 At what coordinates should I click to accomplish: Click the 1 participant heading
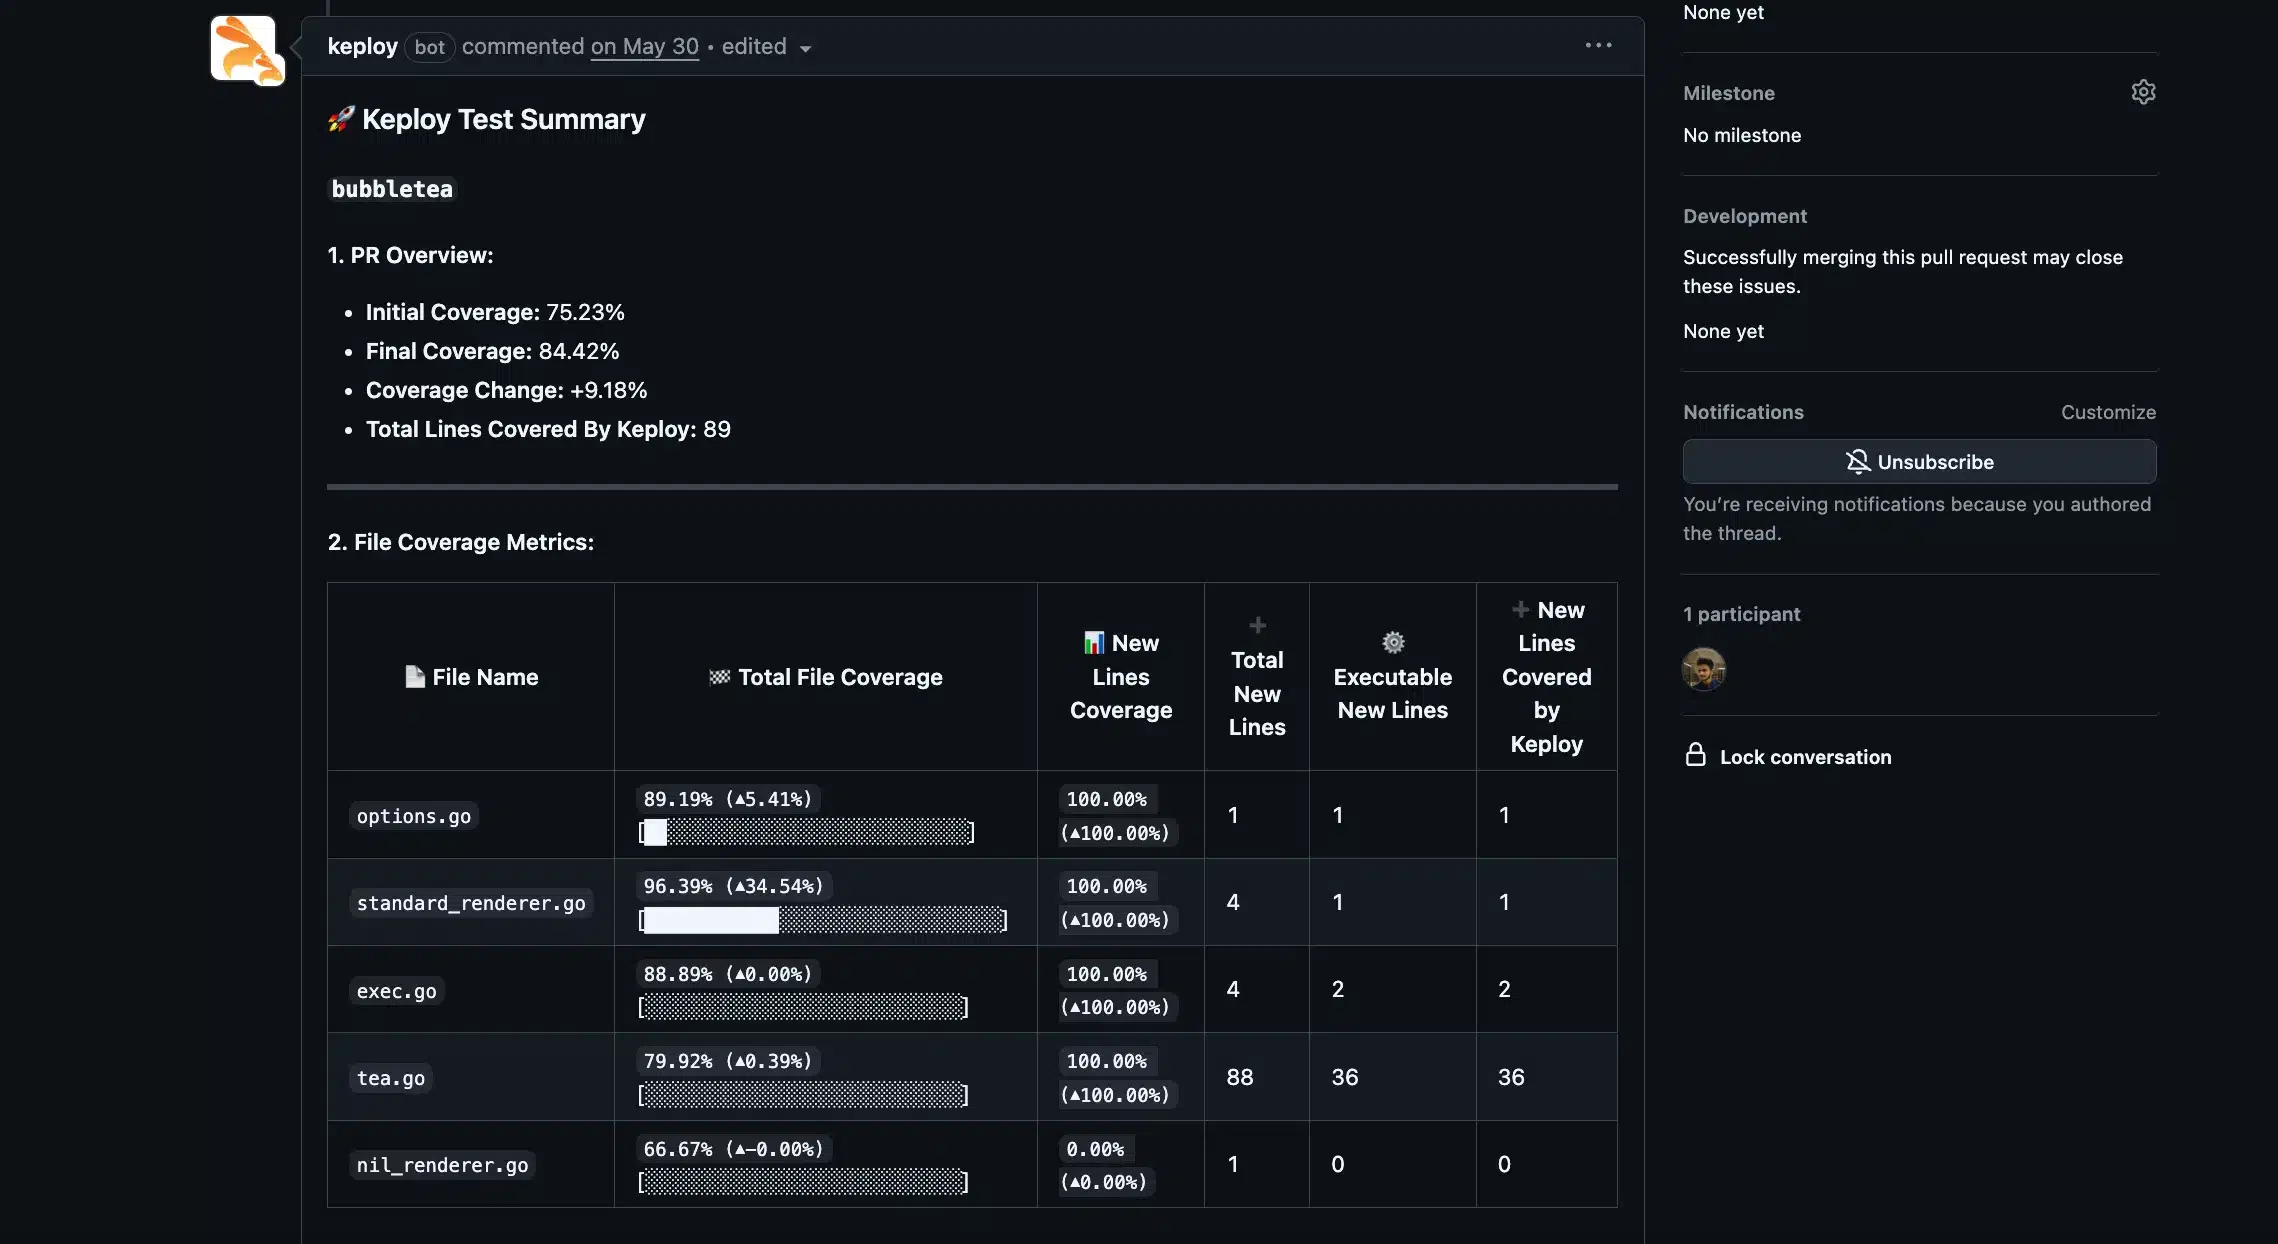tap(1741, 614)
